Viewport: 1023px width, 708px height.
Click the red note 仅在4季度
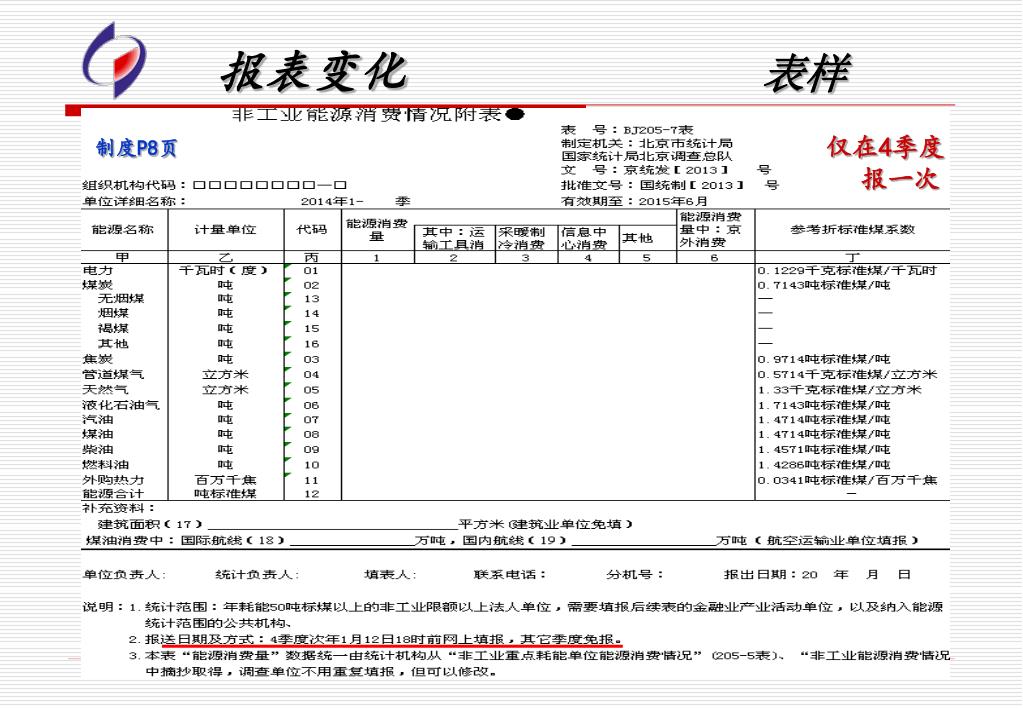pyautogui.click(x=885, y=147)
